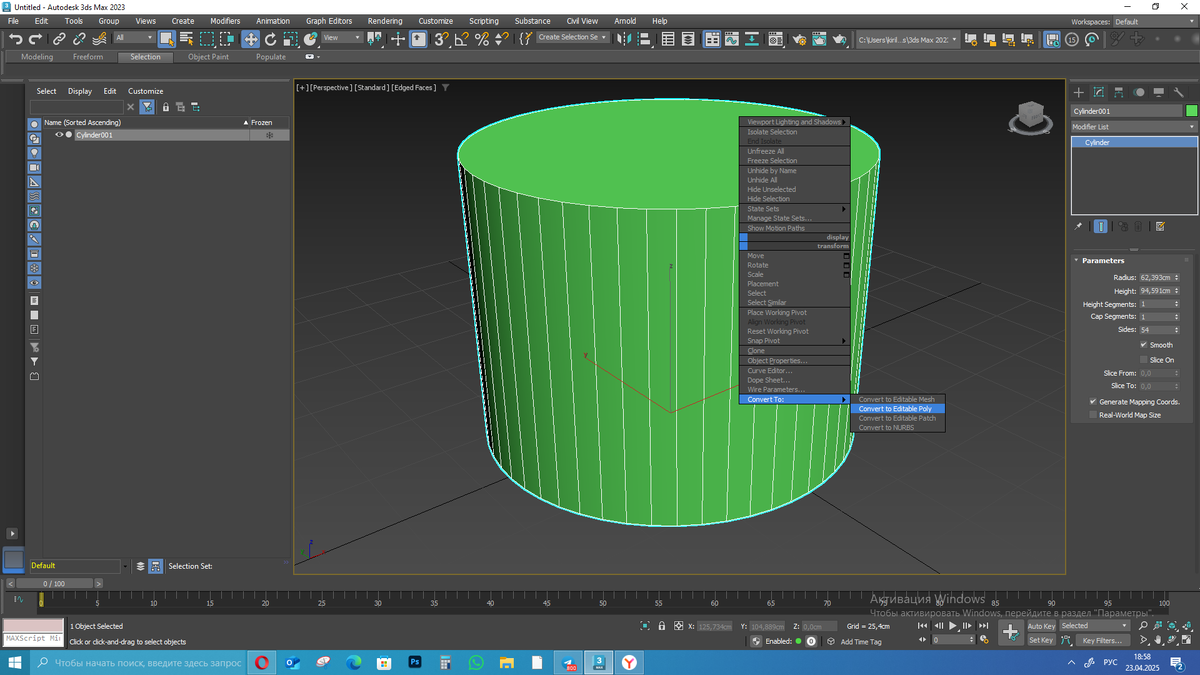The width and height of the screenshot is (1200, 675).
Task: Choose Convert to Editable Poly
Action: click(895, 408)
